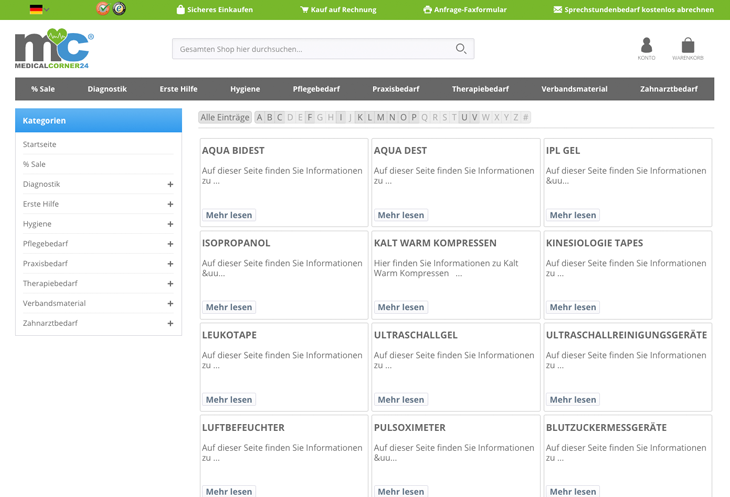
Task: Click Mehr lesen under KALT WARM KOMPRESSEN
Action: 401,307
